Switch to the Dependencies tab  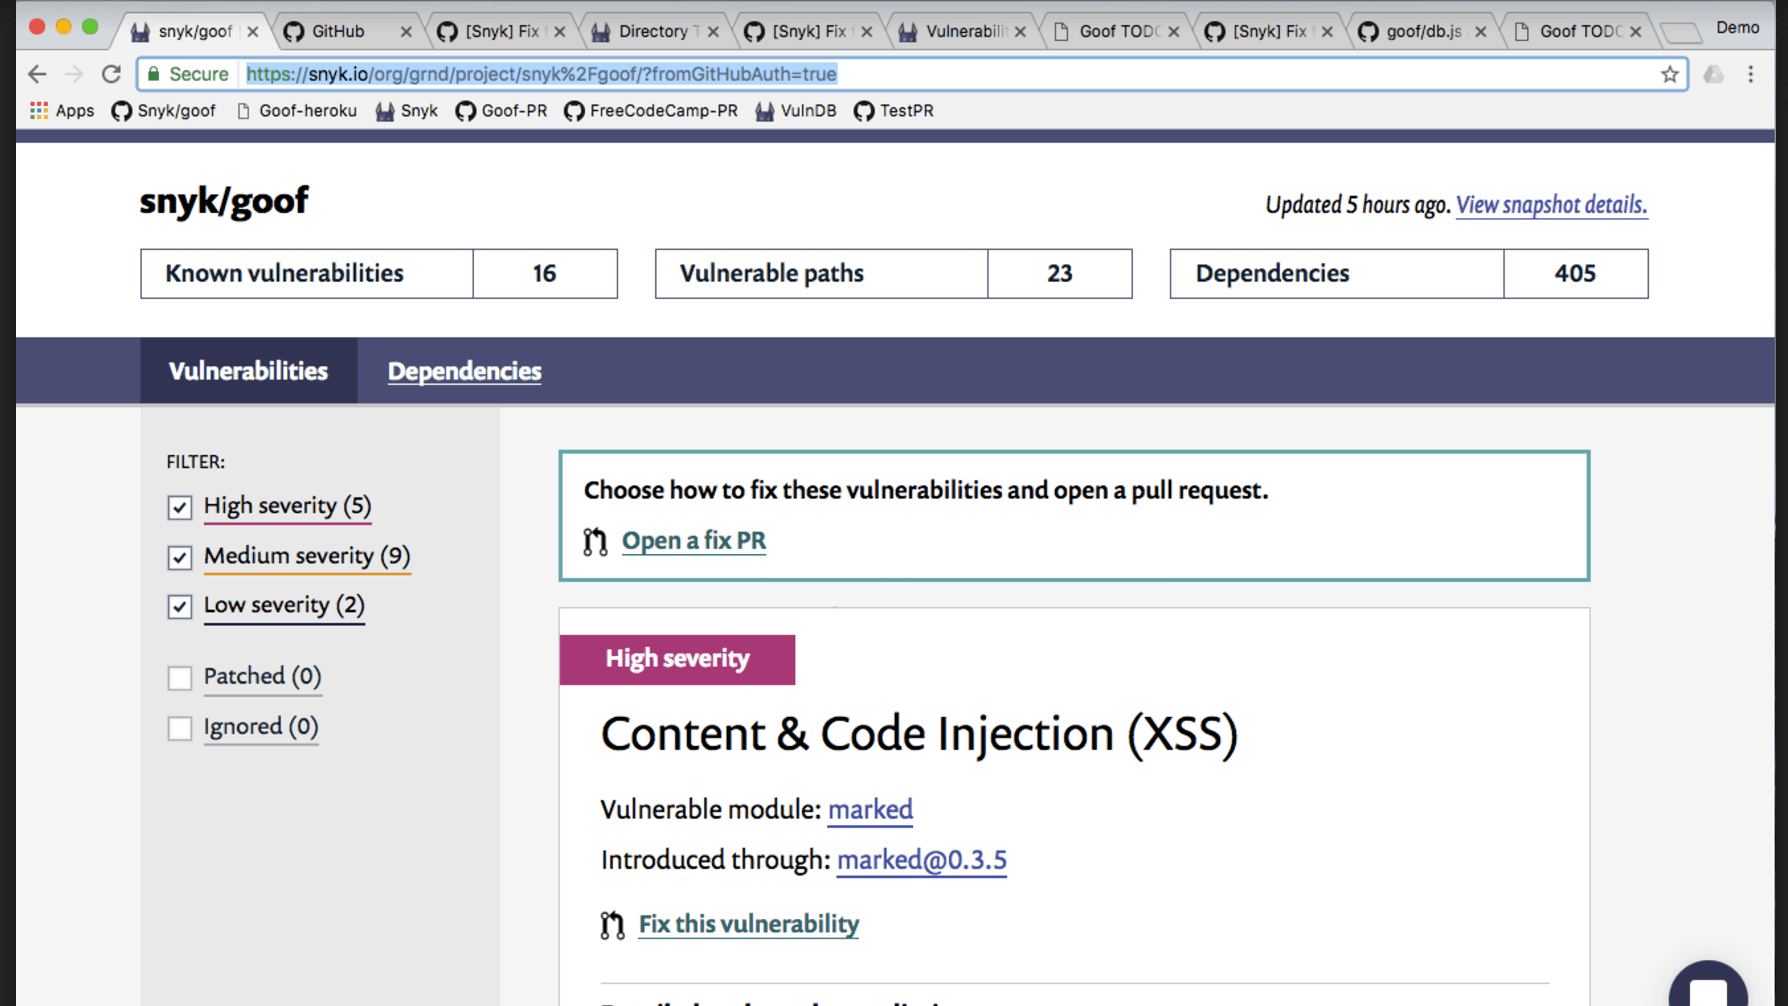464,371
